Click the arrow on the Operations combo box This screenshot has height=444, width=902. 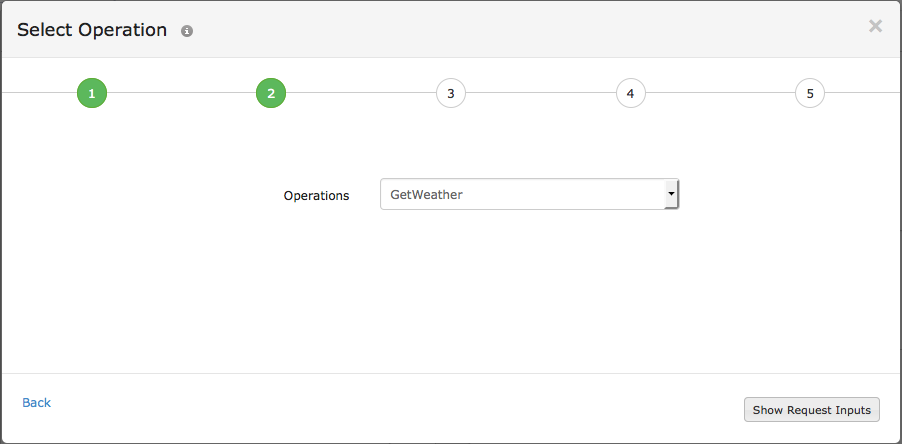(671, 194)
